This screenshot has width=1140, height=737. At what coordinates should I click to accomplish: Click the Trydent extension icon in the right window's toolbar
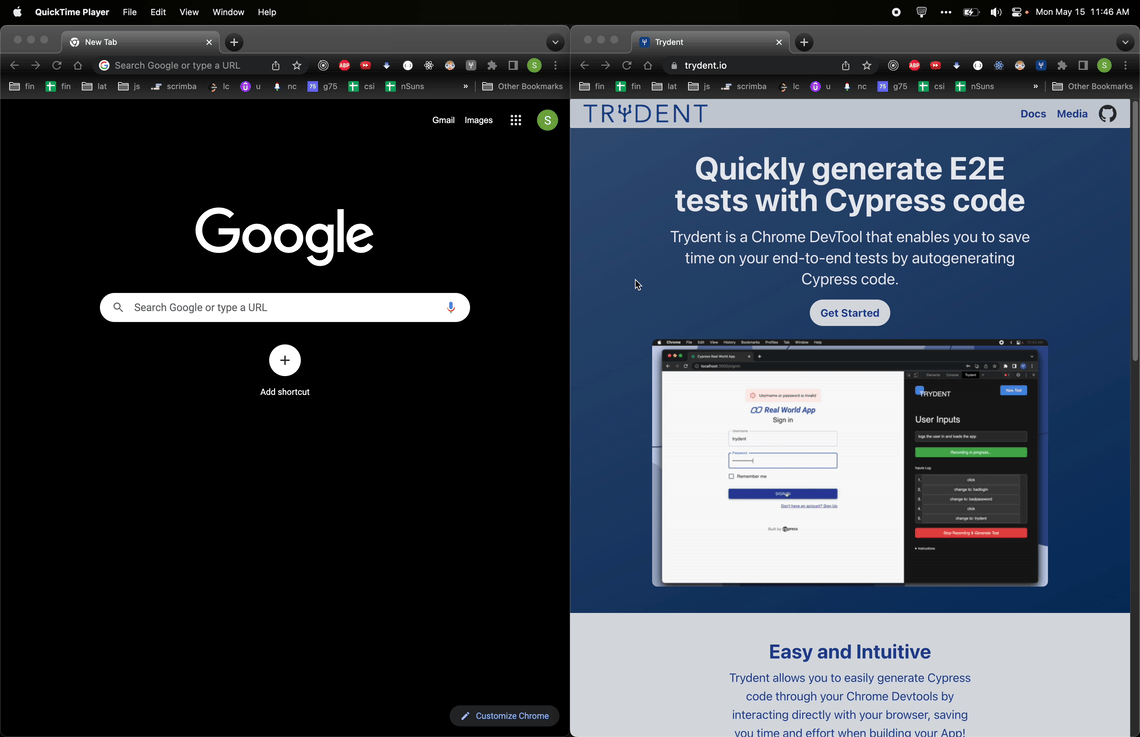click(x=1041, y=65)
